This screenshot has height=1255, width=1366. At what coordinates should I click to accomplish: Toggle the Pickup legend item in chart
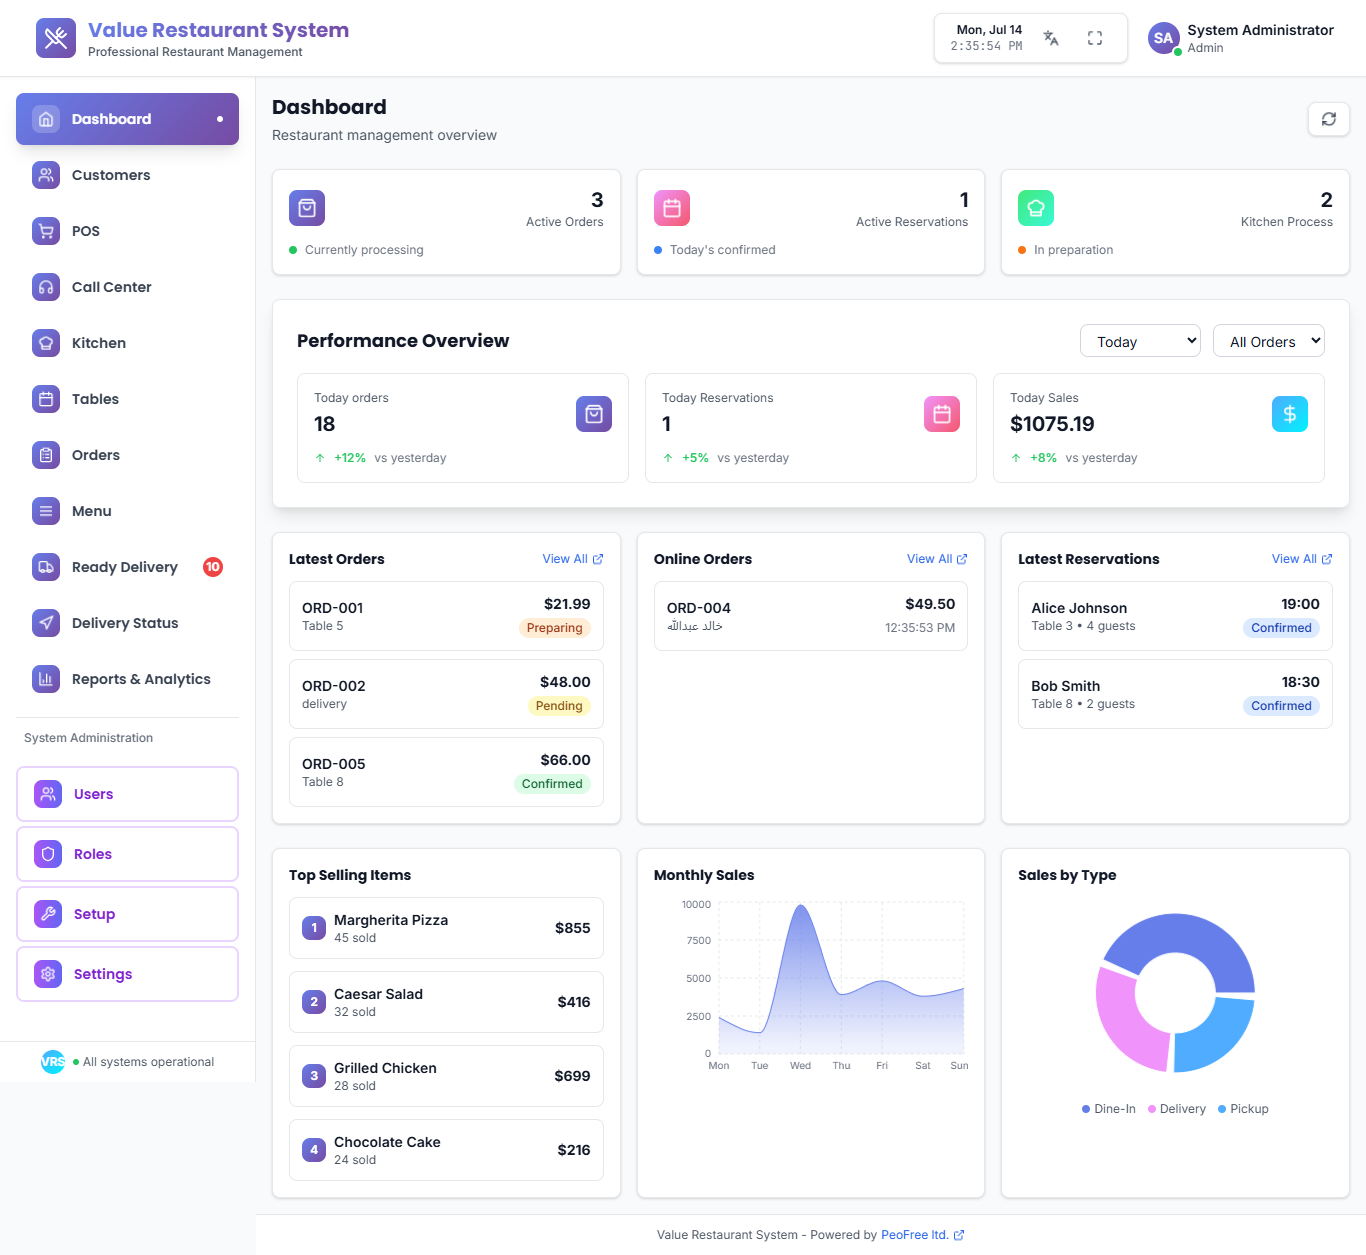tap(1244, 1109)
